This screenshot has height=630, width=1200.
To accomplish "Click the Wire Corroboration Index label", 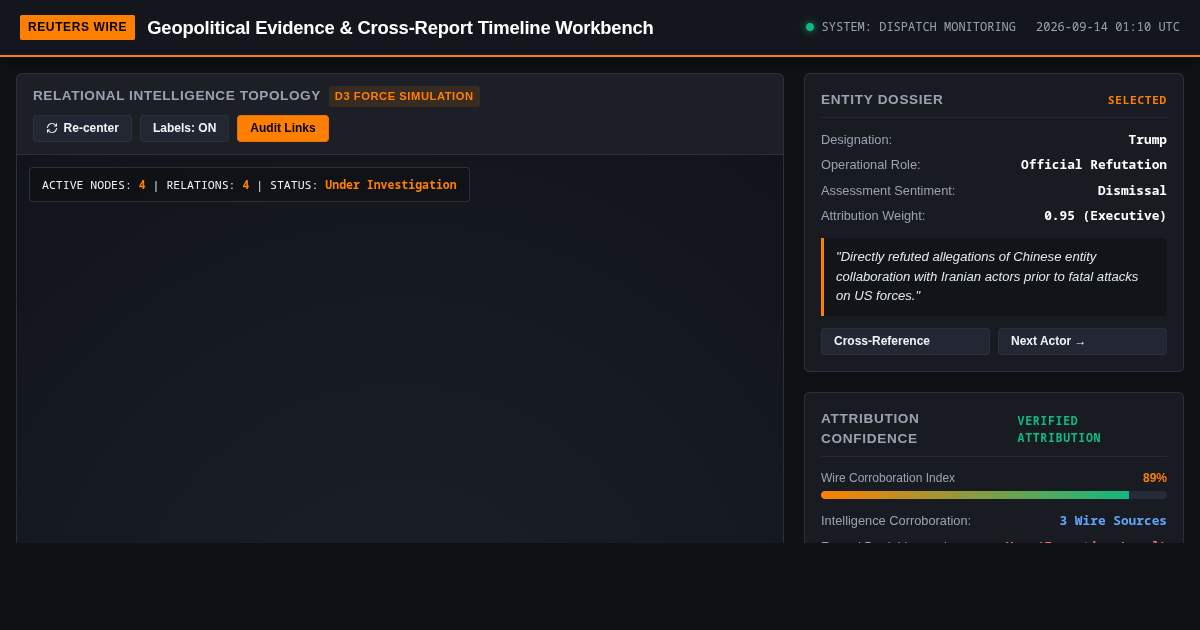I will (888, 478).
